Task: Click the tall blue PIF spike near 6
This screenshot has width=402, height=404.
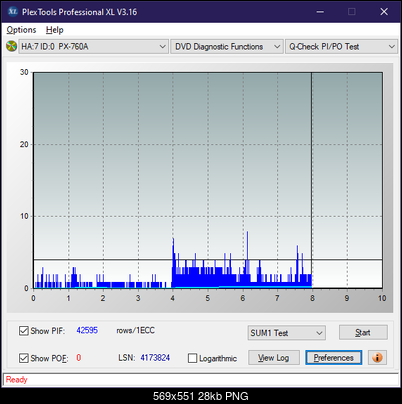Action: [247, 259]
